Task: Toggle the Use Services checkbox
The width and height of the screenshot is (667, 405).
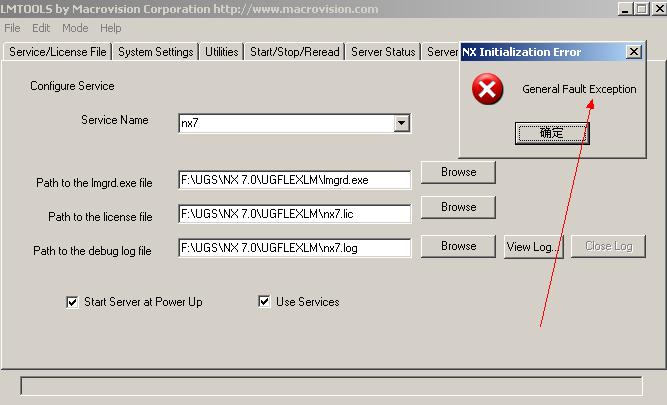Action: point(264,302)
